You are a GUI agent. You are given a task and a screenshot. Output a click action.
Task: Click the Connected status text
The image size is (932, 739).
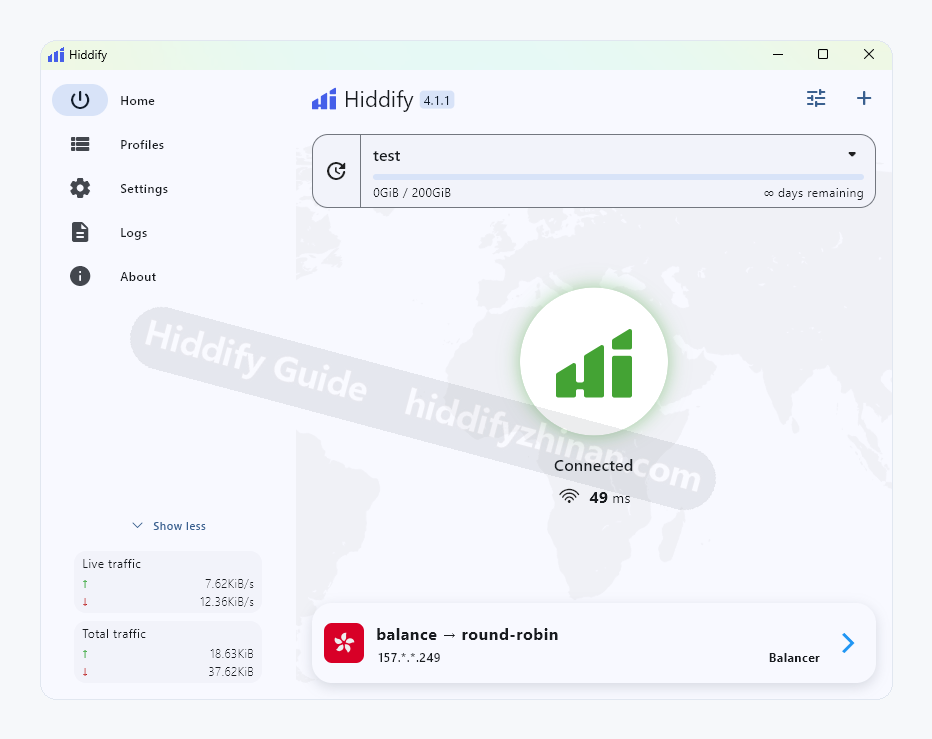pos(593,466)
